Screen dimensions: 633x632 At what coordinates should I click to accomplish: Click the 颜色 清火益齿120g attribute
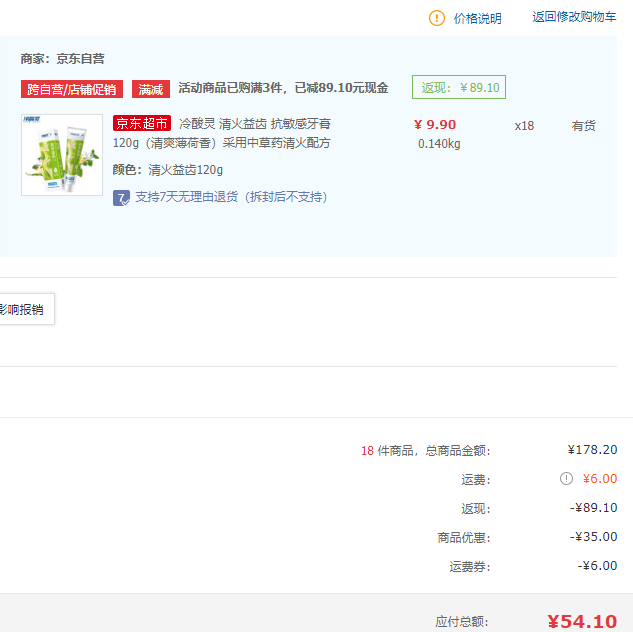pyautogui.click(x=168, y=170)
